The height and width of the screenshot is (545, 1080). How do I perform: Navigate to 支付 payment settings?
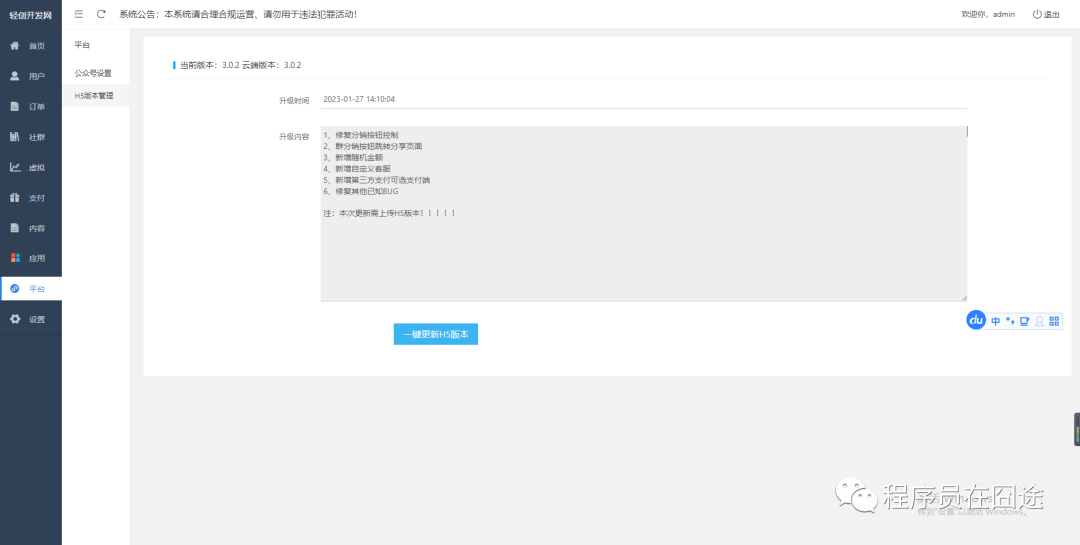[x=31, y=198]
